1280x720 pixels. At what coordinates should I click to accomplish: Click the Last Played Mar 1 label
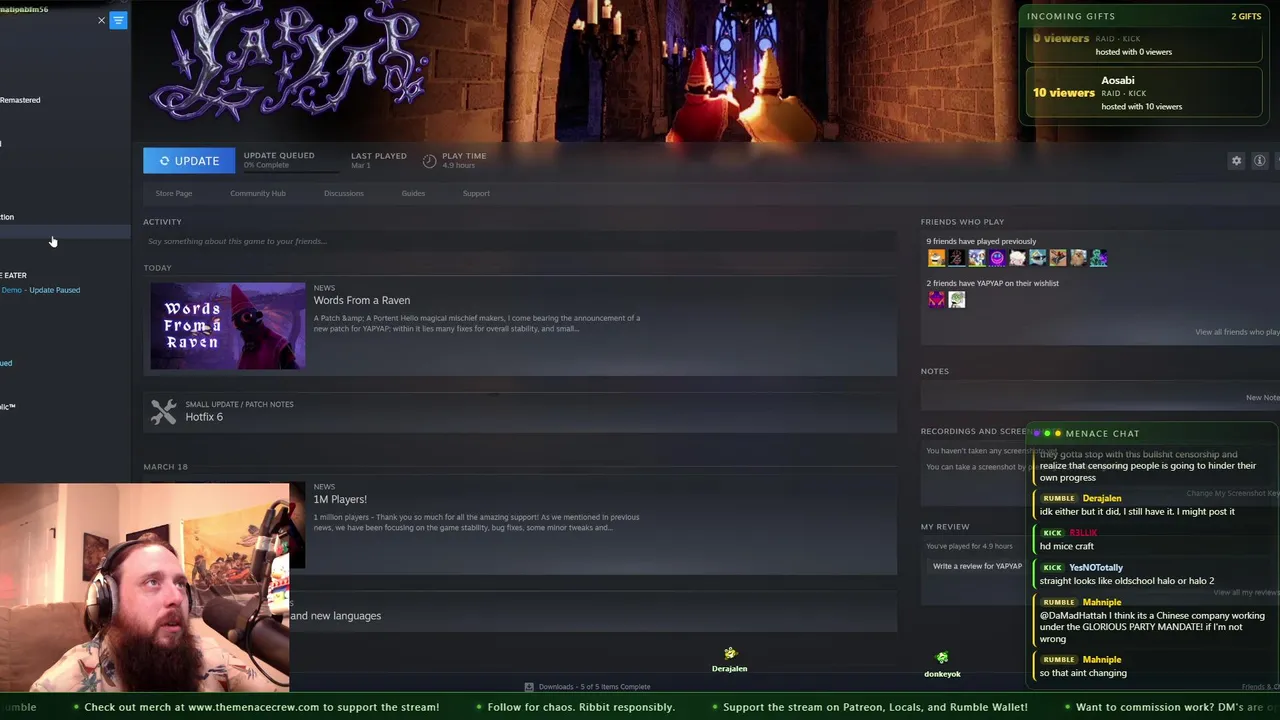point(378,160)
